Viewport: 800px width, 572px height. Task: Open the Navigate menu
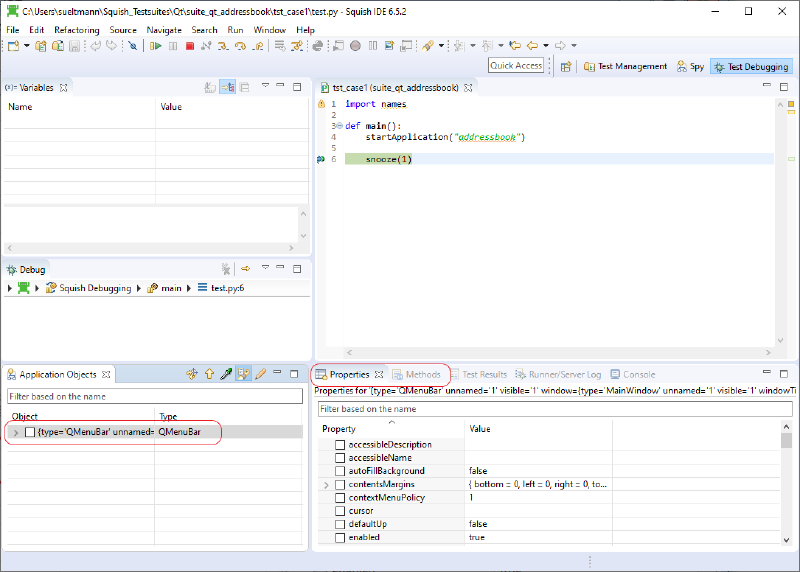164,30
